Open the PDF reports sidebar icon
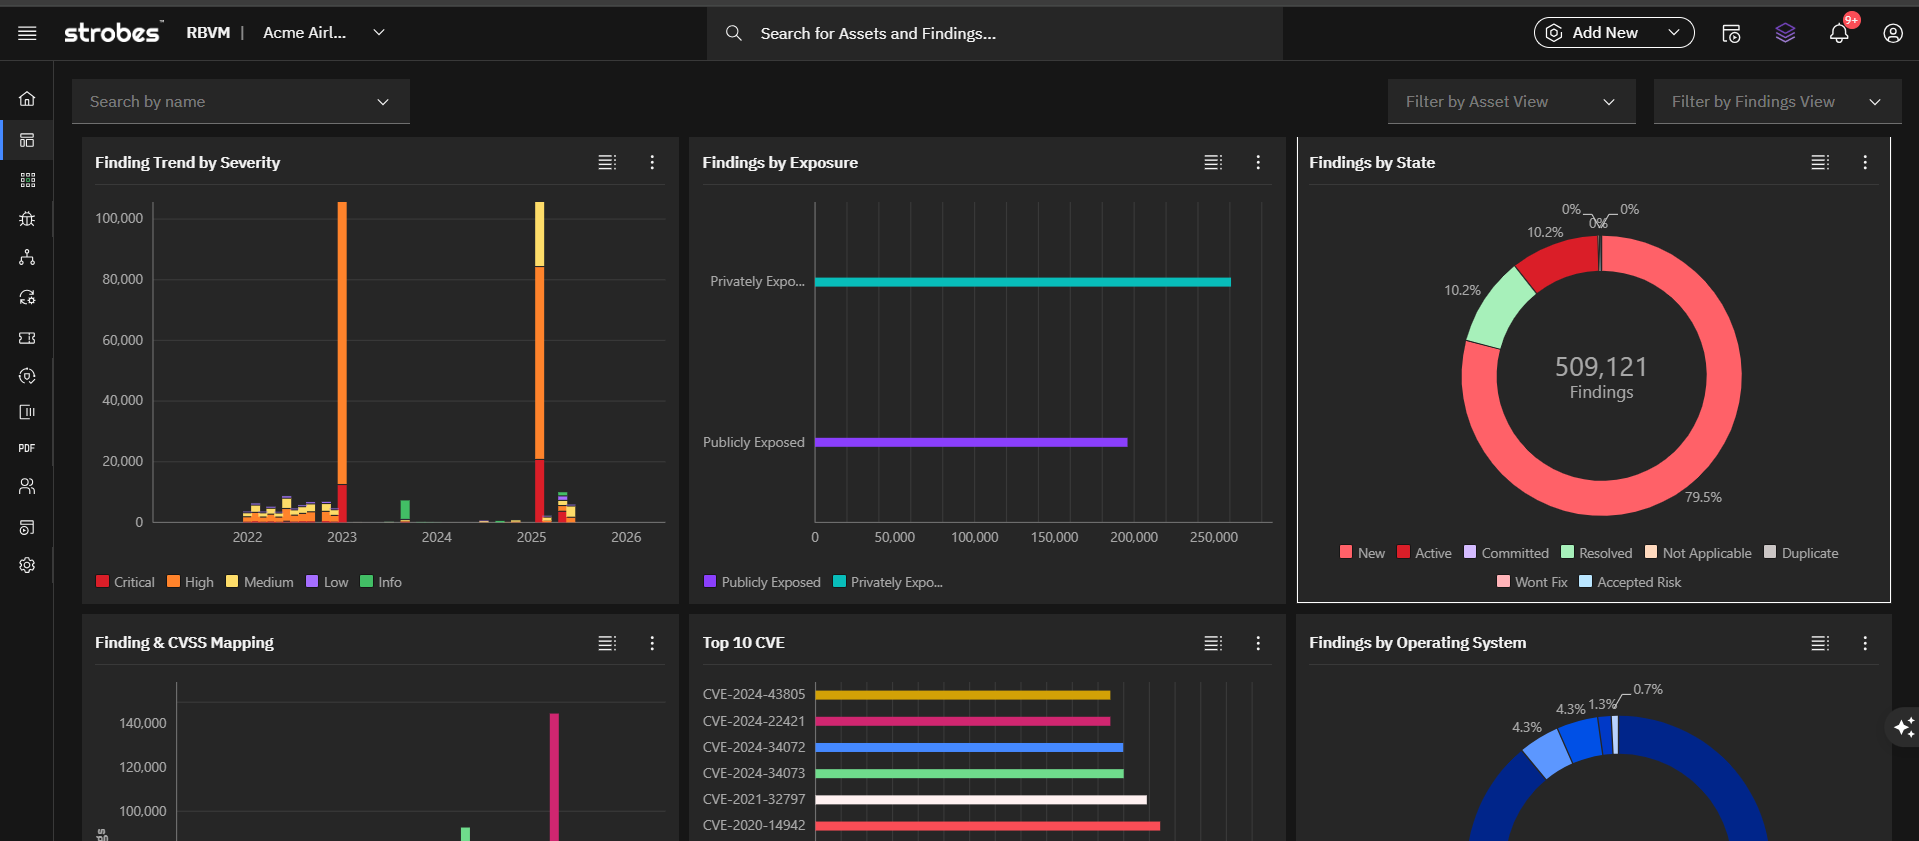The image size is (1919, 841). click(x=27, y=448)
